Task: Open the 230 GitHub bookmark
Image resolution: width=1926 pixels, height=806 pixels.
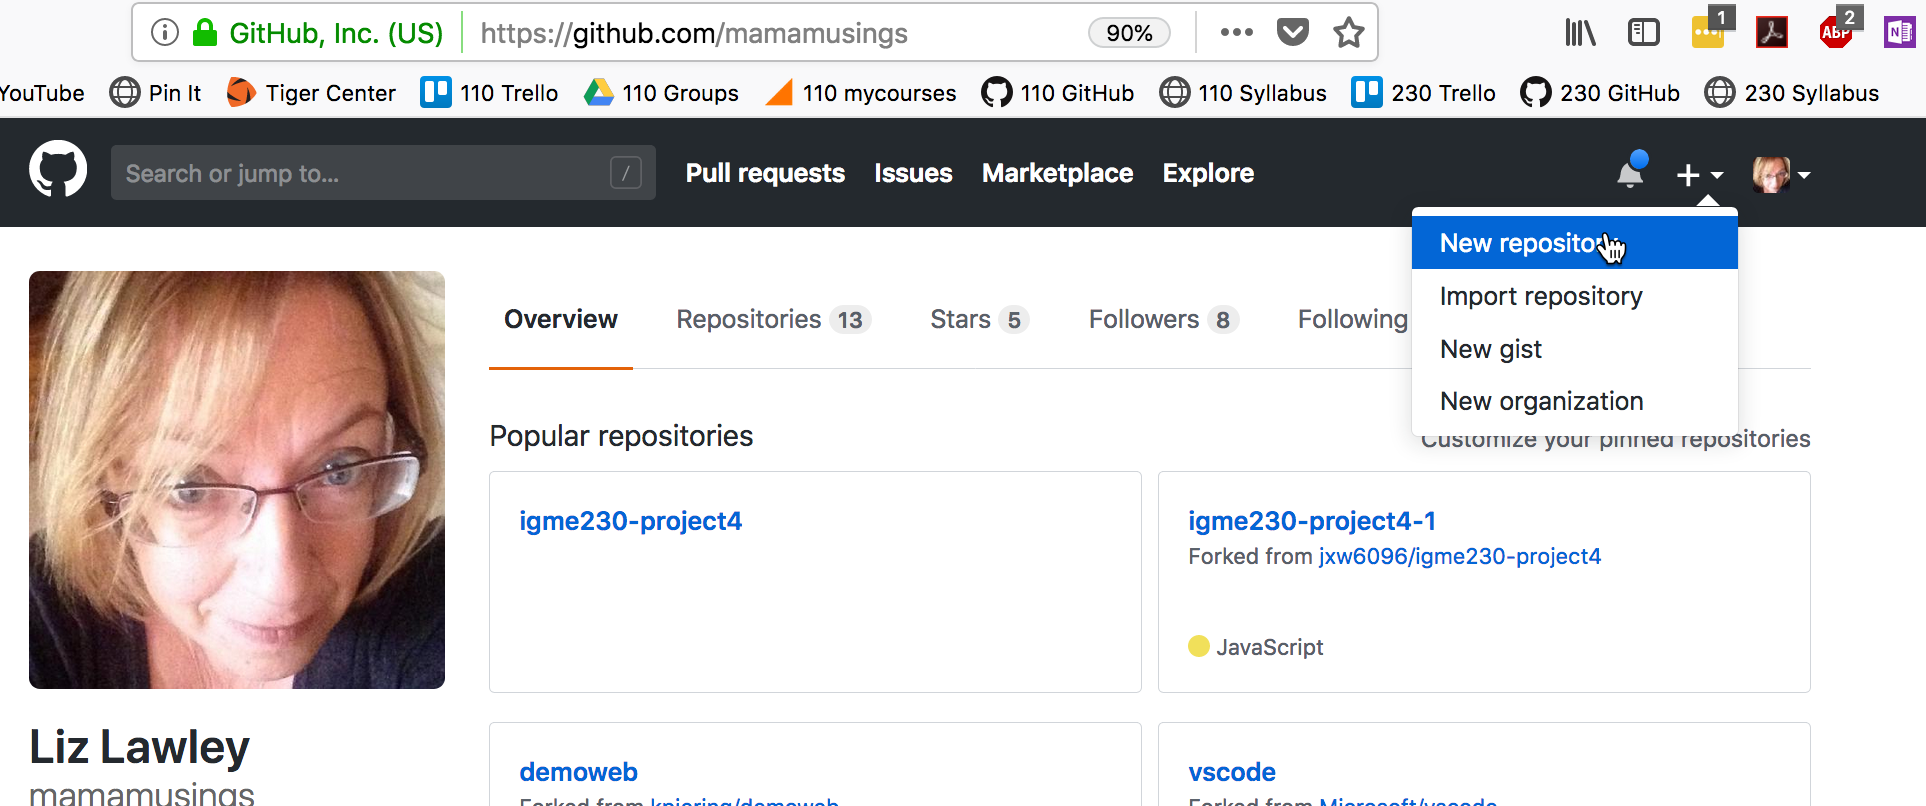Action: coord(1600,93)
